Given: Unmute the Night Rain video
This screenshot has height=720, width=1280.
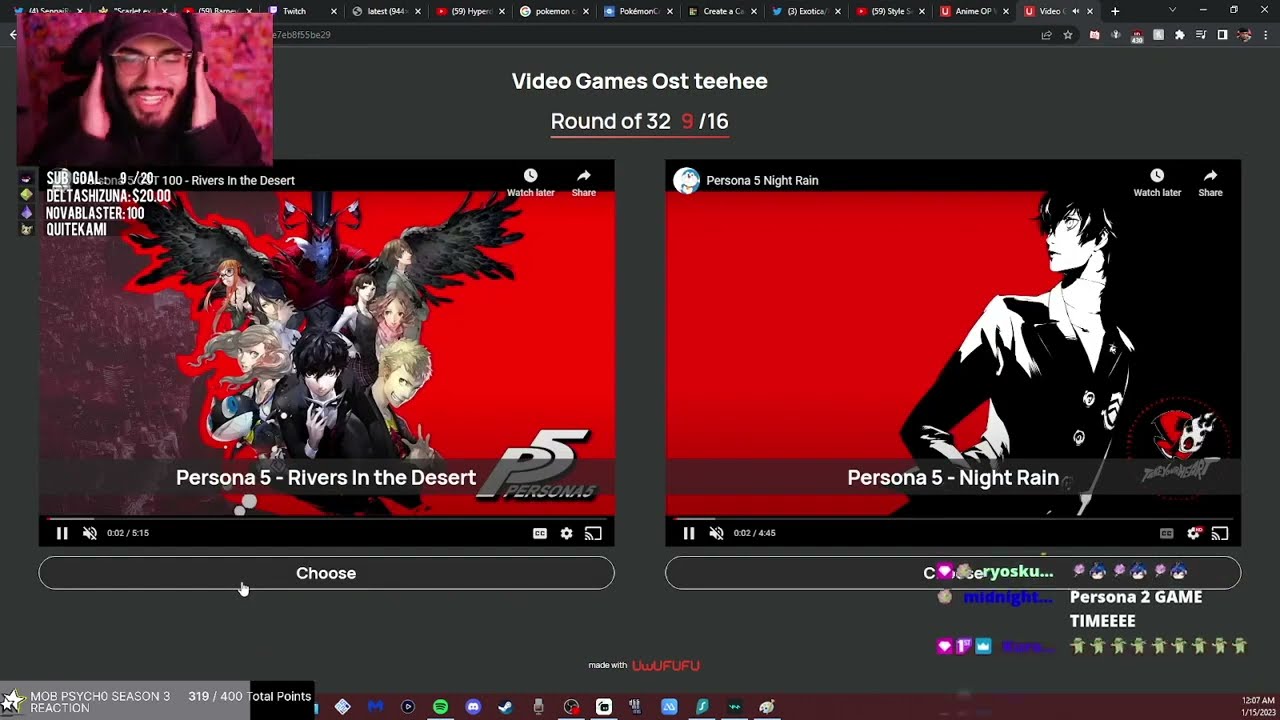Looking at the screenshot, I should click(716, 533).
